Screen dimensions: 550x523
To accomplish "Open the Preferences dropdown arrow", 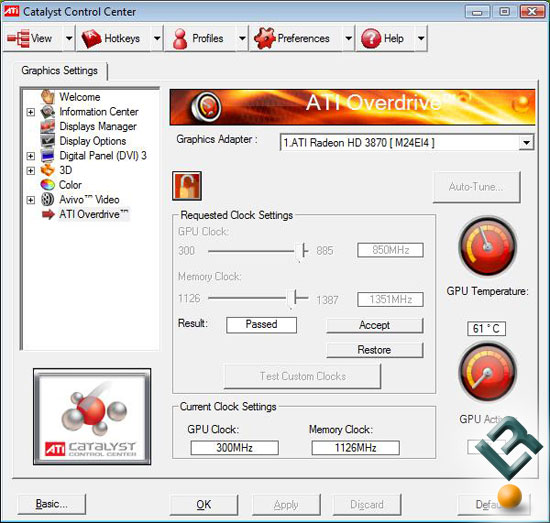I will 348,38.
